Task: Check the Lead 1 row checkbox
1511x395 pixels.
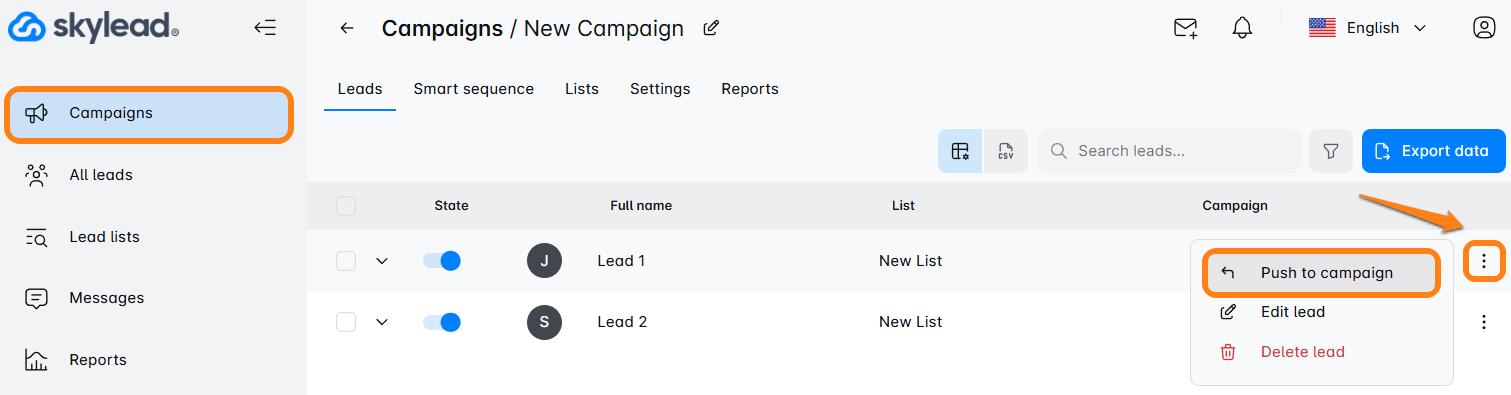Action: (x=346, y=261)
